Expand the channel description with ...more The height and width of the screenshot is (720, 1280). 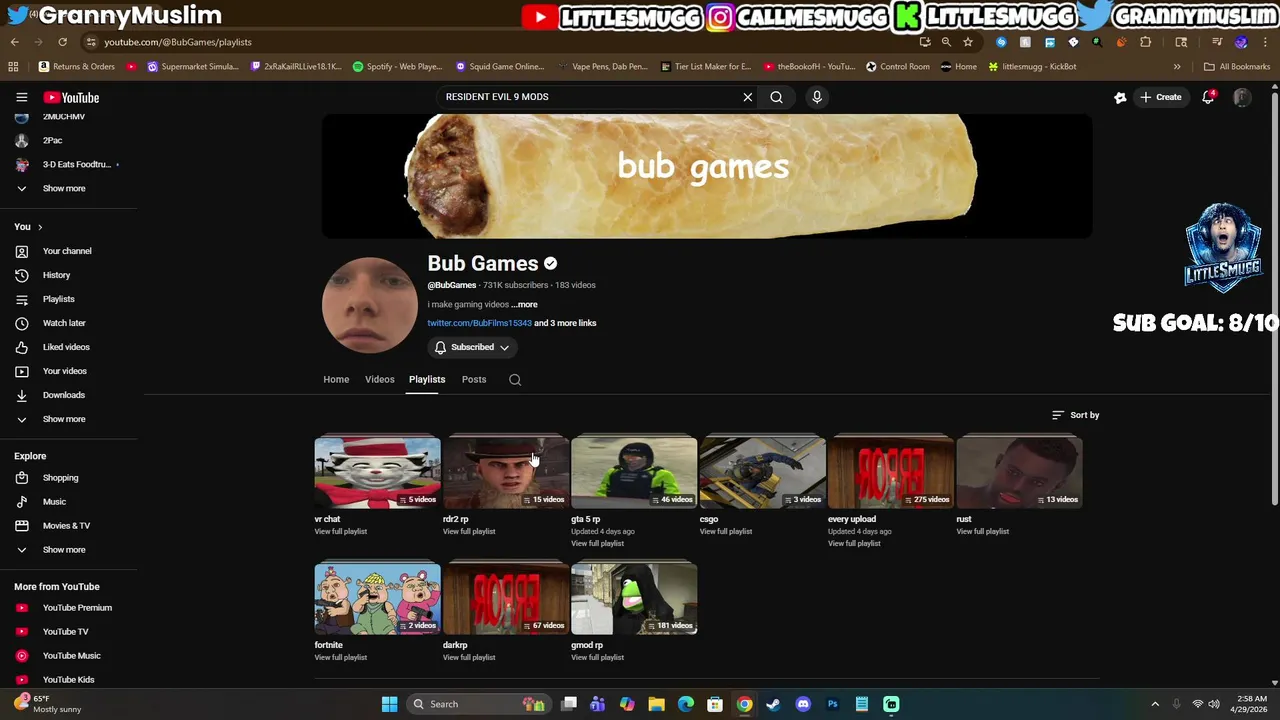[524, 304]
